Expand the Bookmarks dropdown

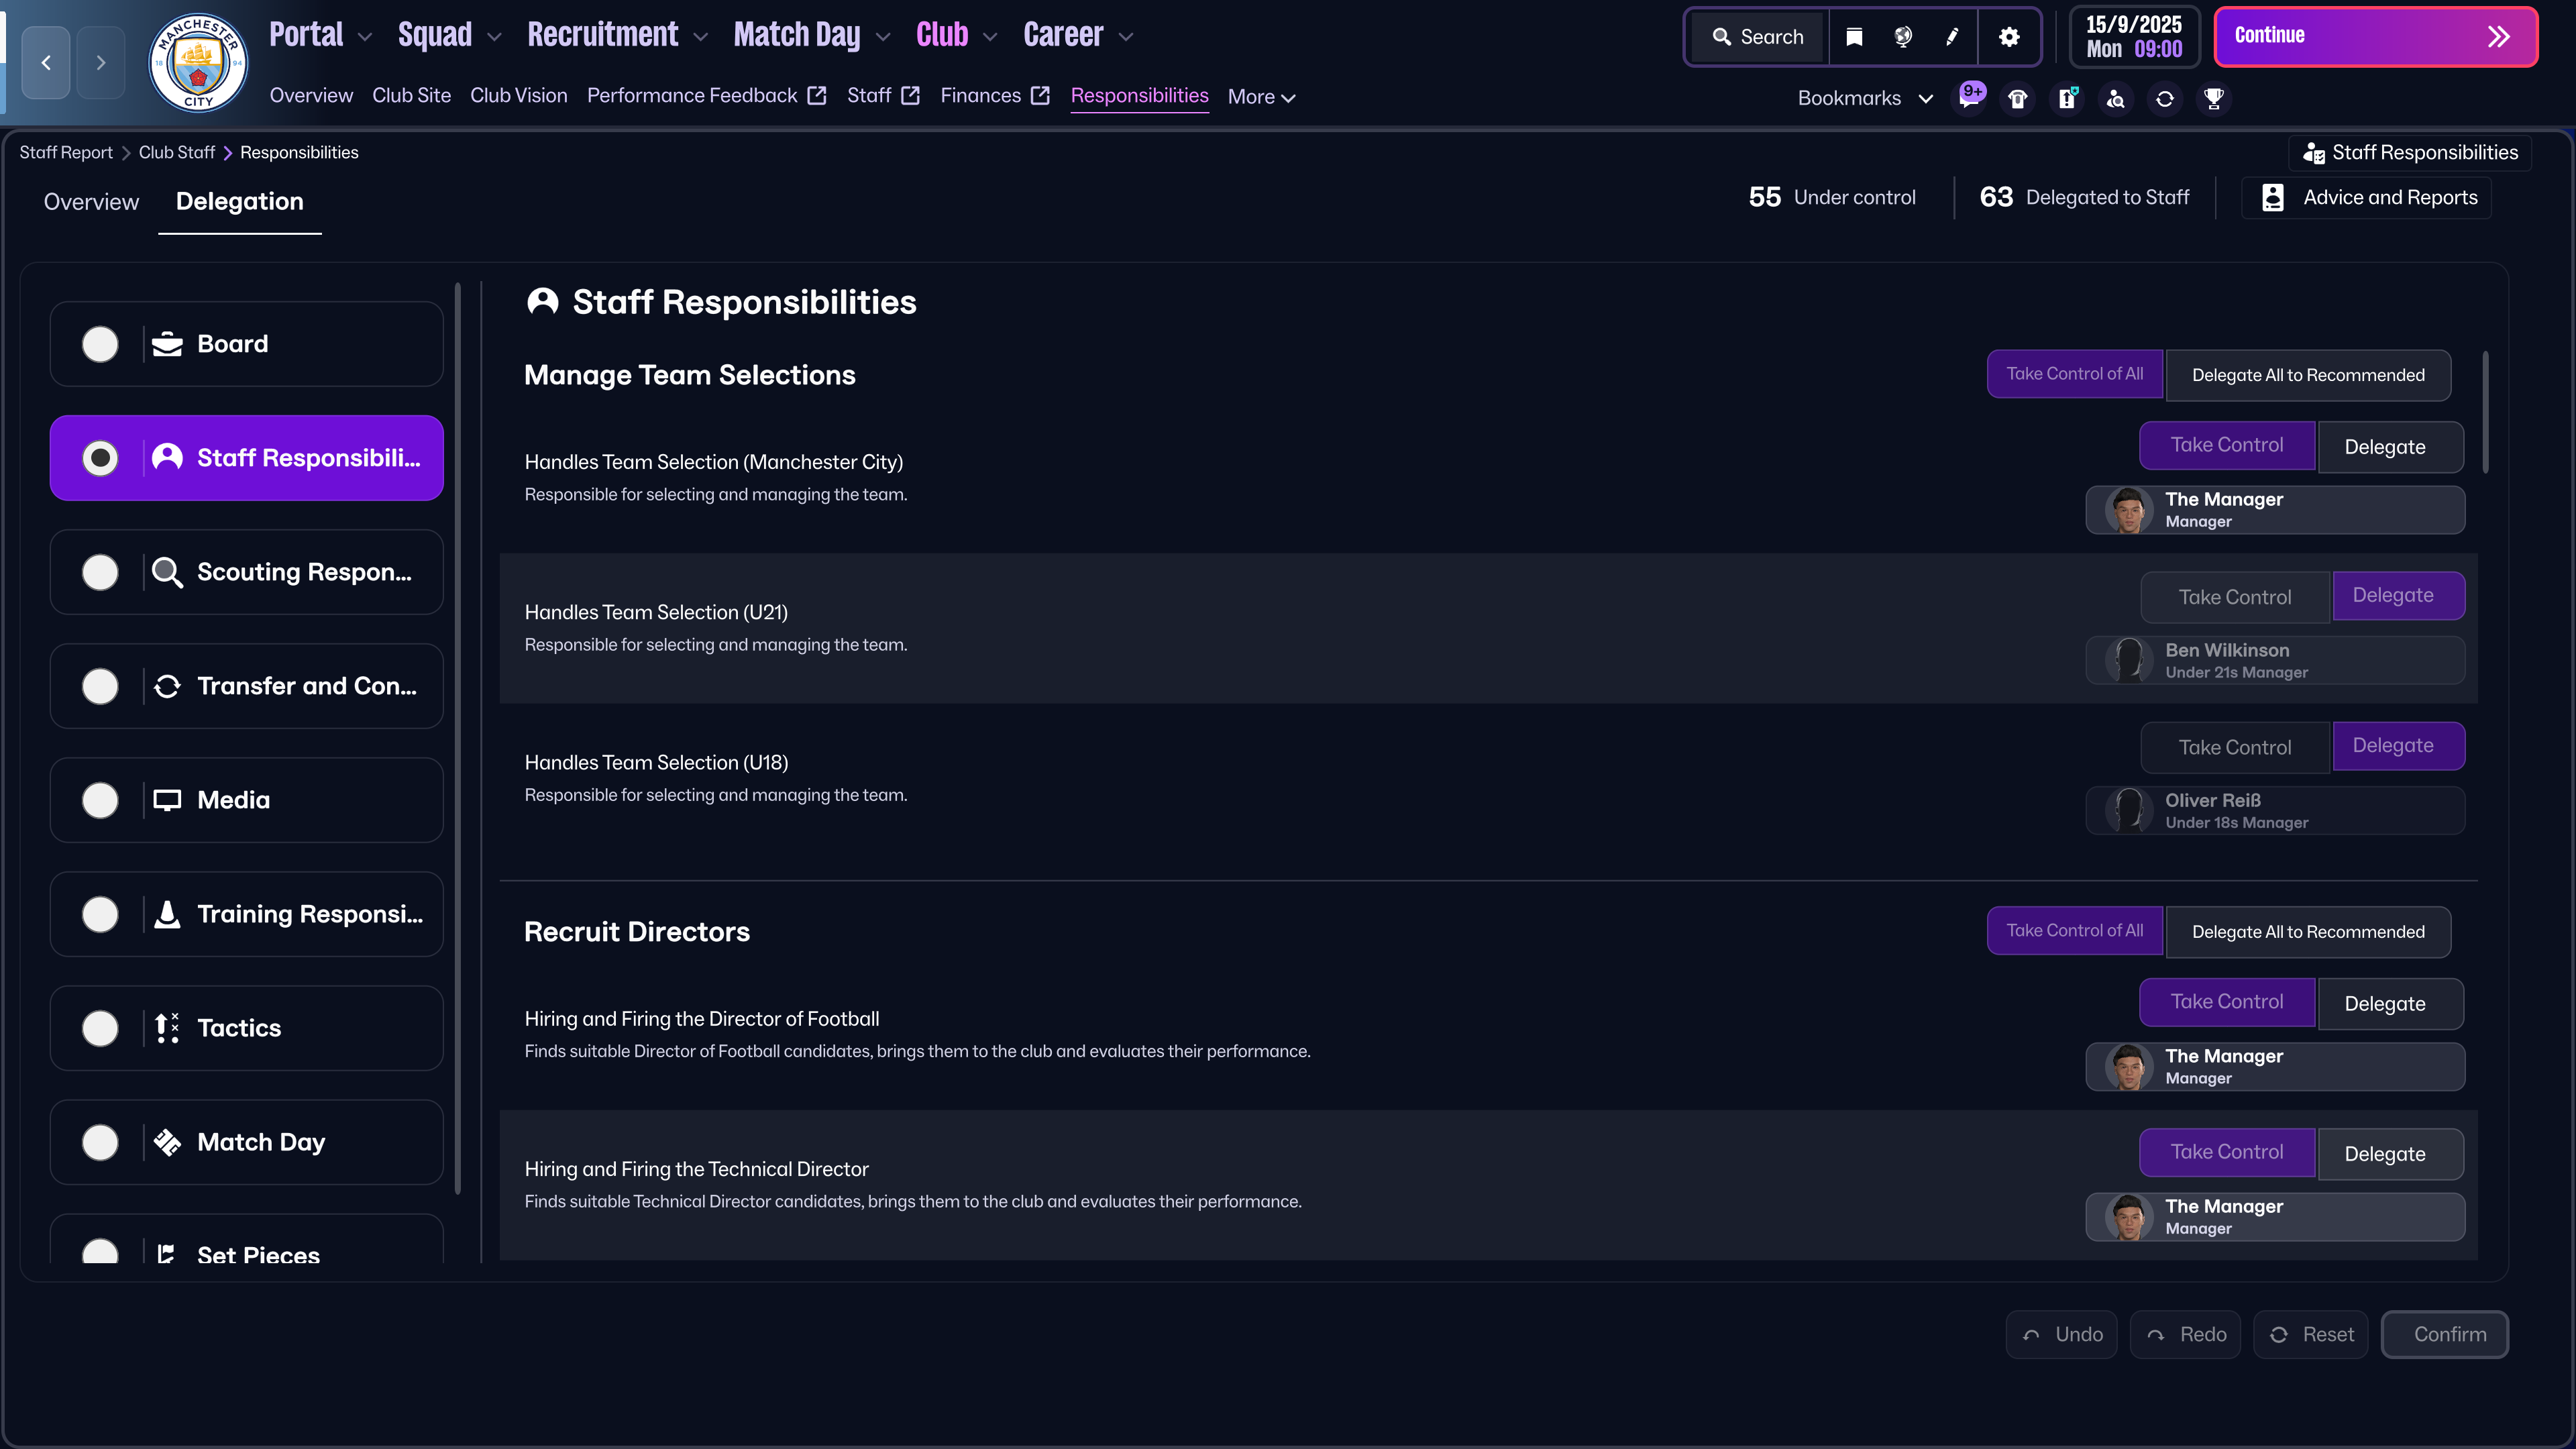tap(1865, 98)
